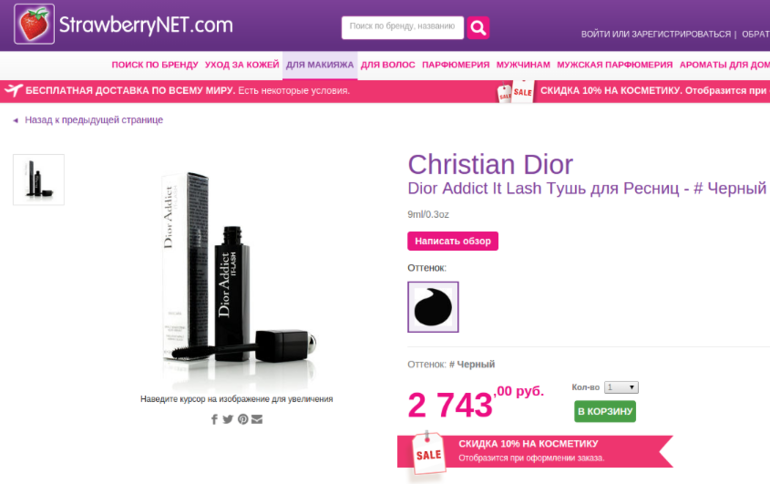Viewport: 770px width, 484px height.
Task: Open the ПАРФЮМЕРИЯ menu item
Action: pyautogui.click(x=456, y=65)
